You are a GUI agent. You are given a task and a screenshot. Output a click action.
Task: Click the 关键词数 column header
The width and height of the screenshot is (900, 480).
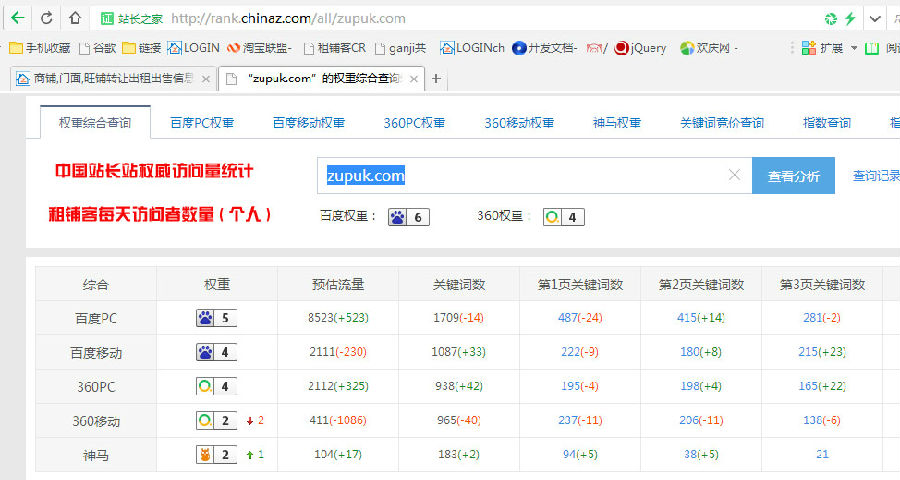(x=459, y=284)
